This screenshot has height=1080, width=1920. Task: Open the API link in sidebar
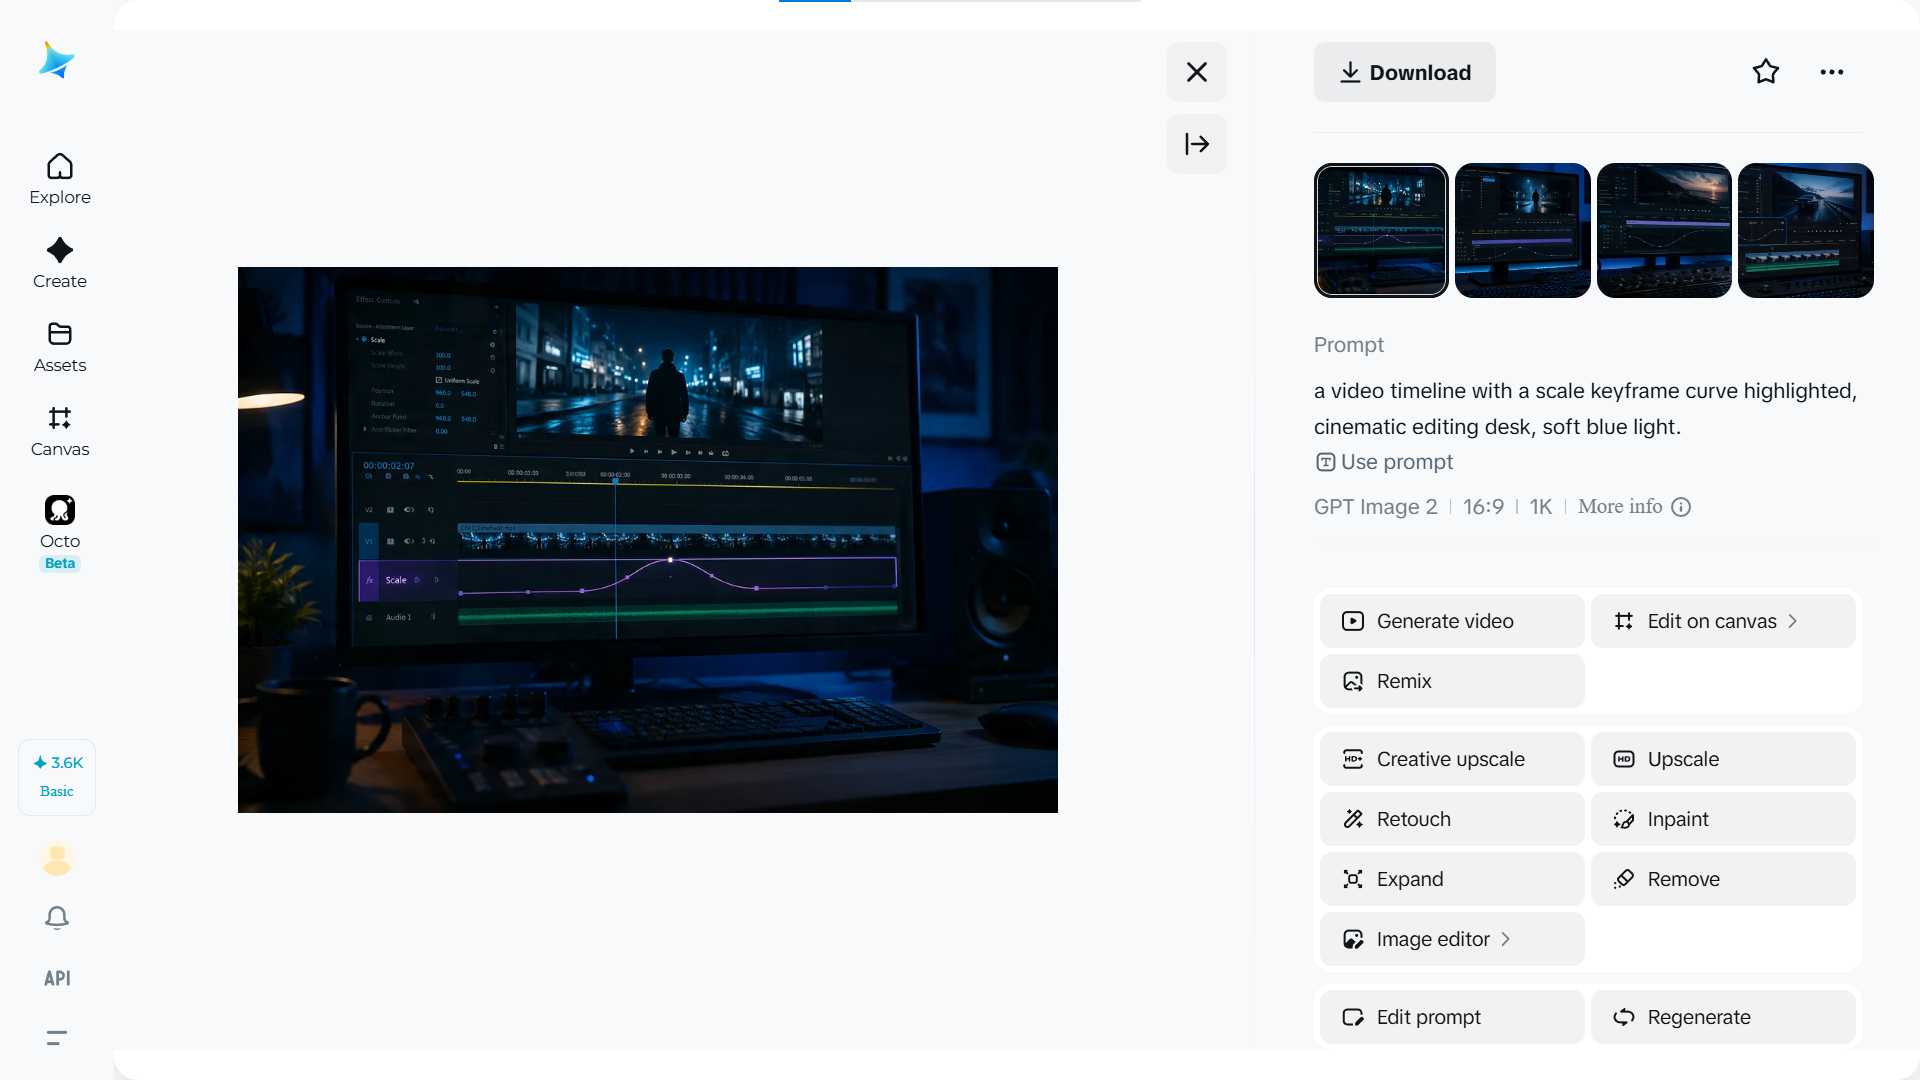coord(57,978)
